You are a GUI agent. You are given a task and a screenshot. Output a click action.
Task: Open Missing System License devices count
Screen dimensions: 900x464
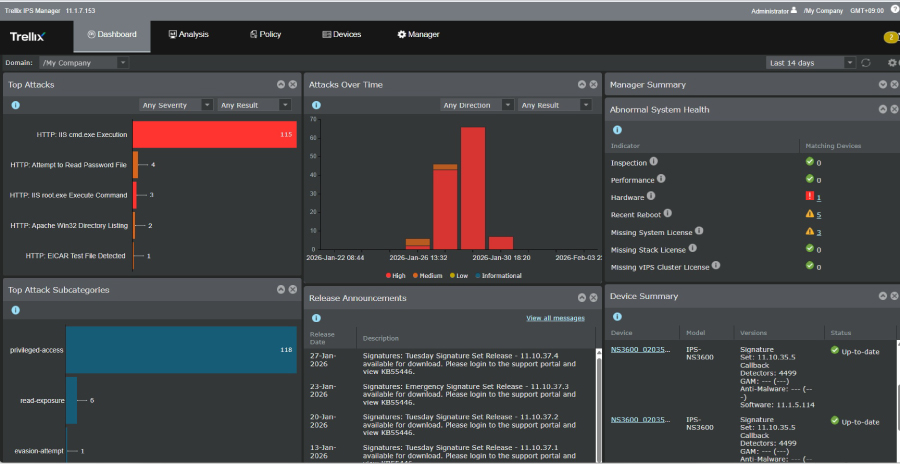[x=818, y=233]
